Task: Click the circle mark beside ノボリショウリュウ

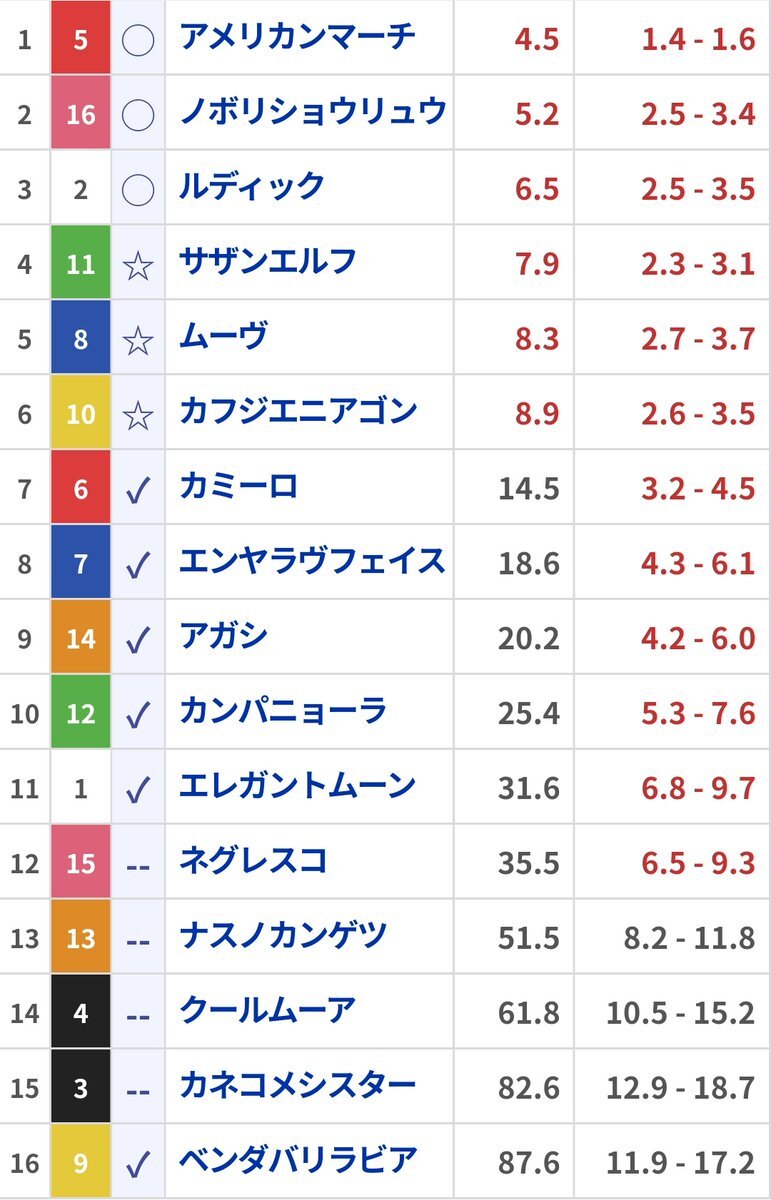Action: 137,114
